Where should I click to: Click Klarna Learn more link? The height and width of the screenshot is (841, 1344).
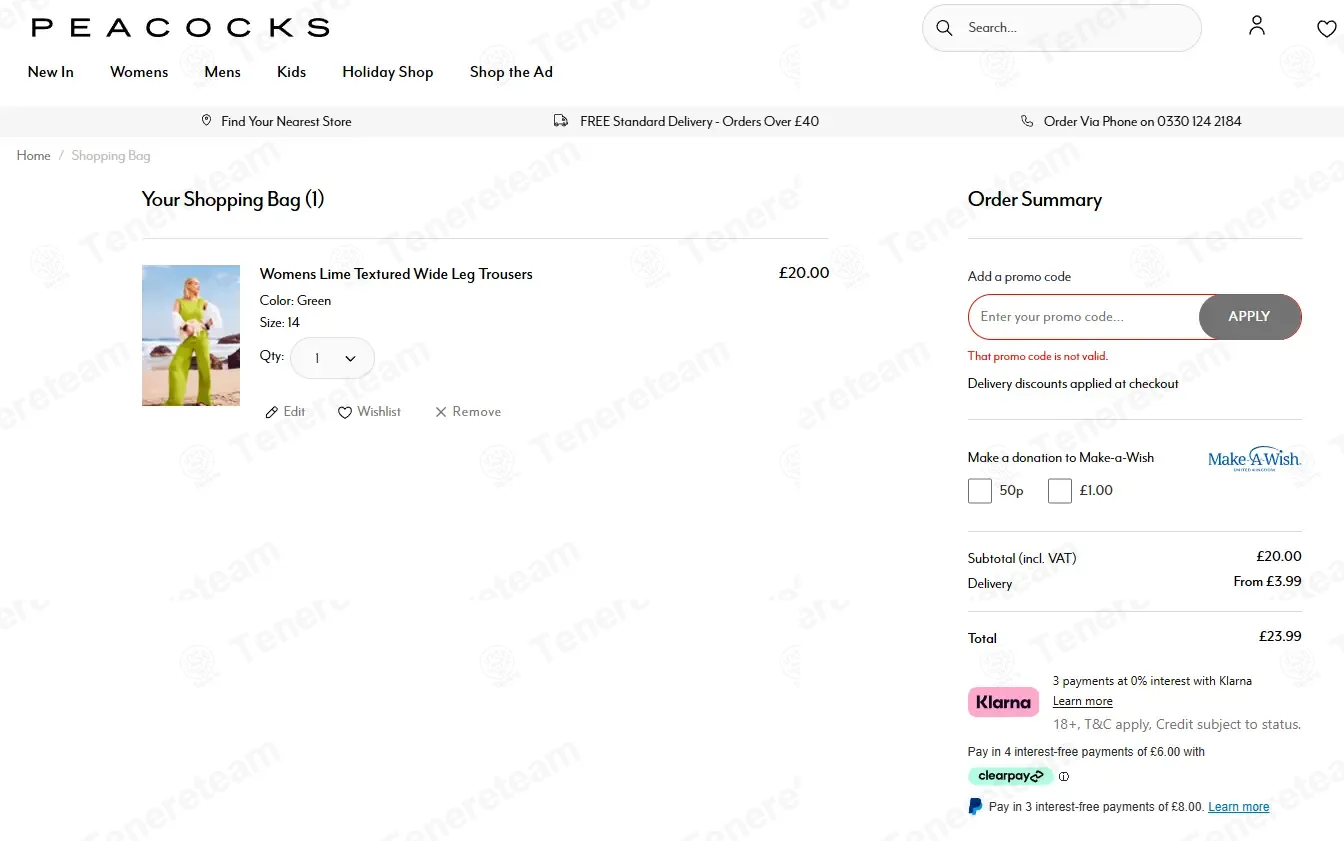click(x=1083, y=701)
